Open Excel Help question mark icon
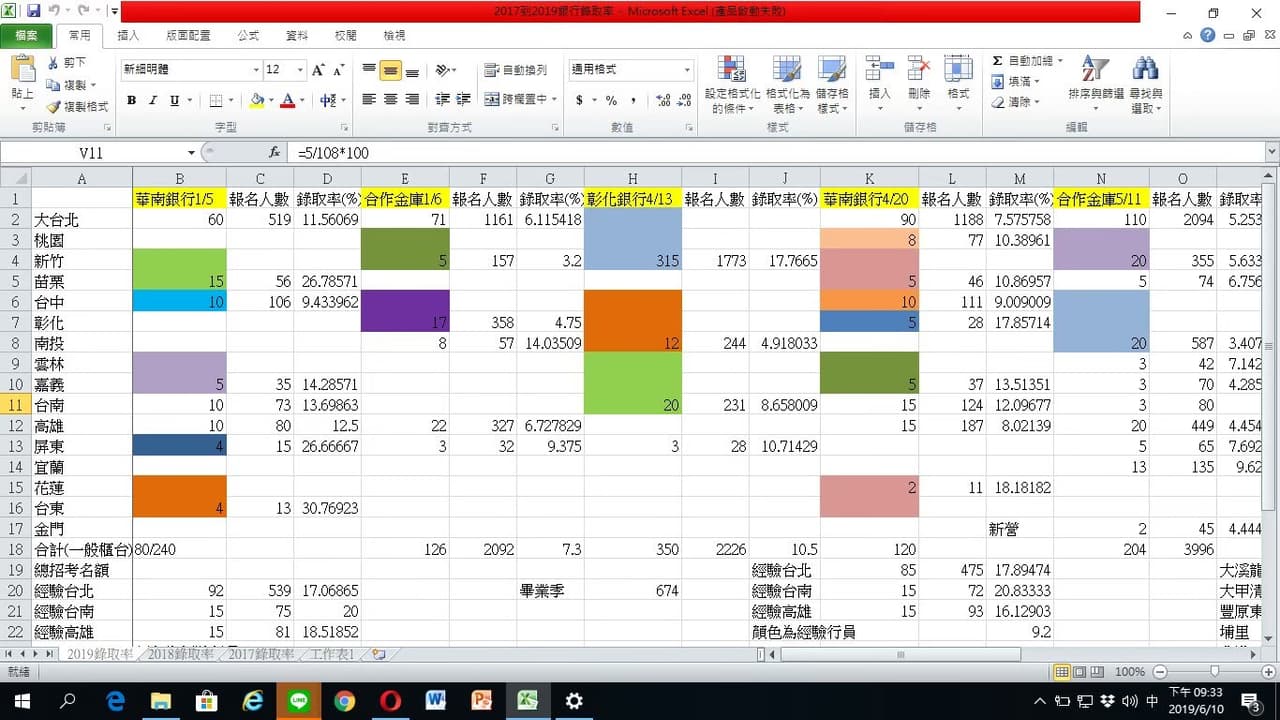Image resolution: width=1280 pixels, height=720 pixels. click(1208, 35)
